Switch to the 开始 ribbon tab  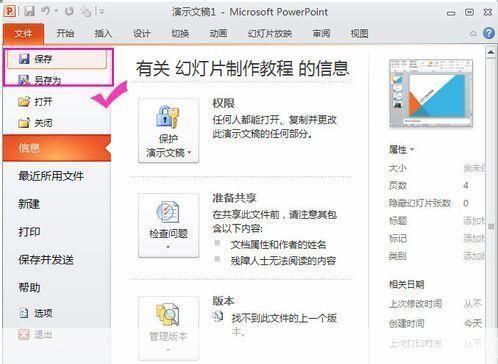click(65, 33)
